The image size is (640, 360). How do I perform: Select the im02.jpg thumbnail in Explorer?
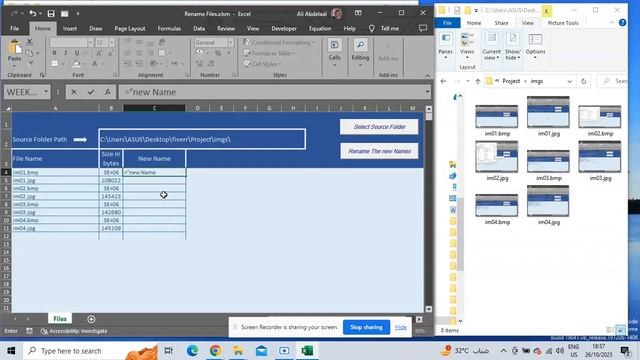point(497,157)
